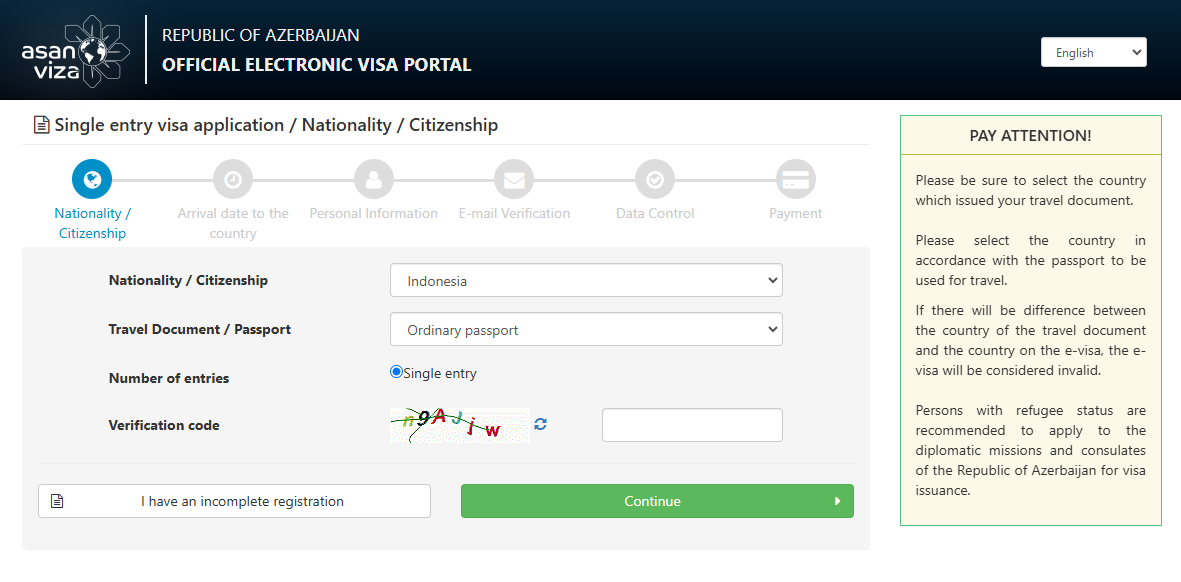The height and width of the screenshot is (582, 1181).
Task: Click the E-mail Verification envelope step icon
Action: pos(514,179)
